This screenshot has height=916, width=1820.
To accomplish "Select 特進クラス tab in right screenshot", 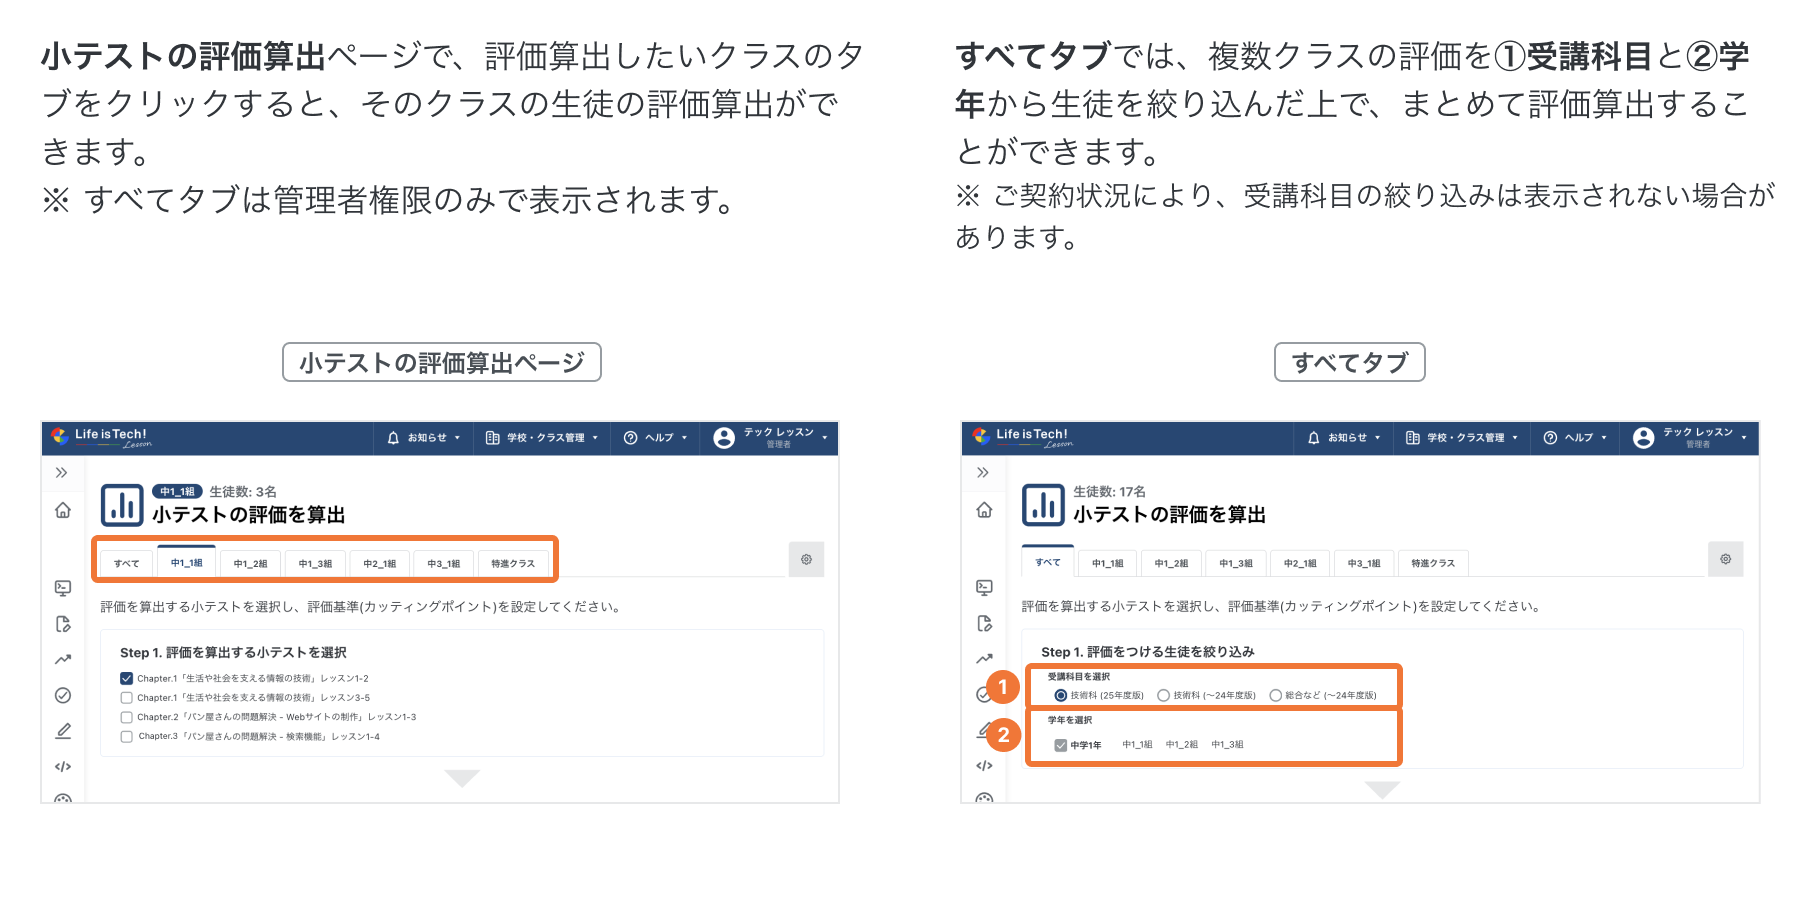I will [x=1432, y=564].
